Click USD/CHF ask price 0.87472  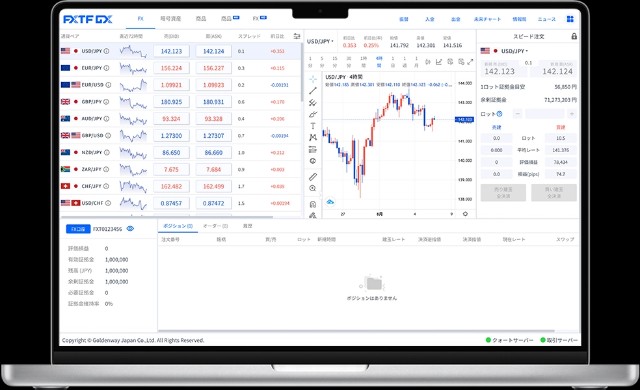213,203
